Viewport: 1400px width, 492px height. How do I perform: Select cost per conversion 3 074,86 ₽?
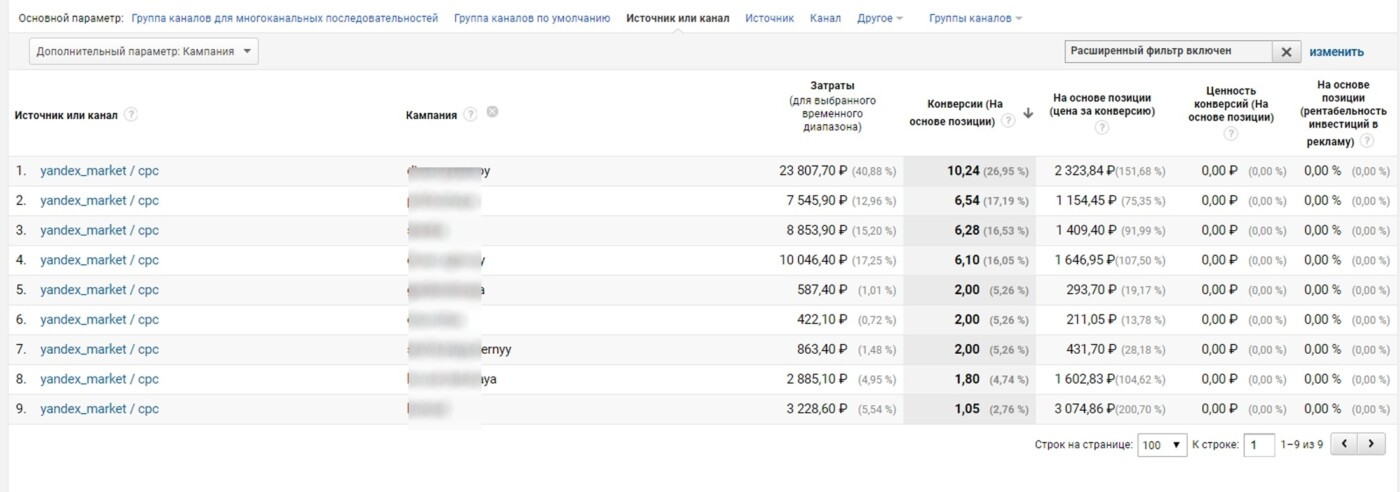(1084, 409)
